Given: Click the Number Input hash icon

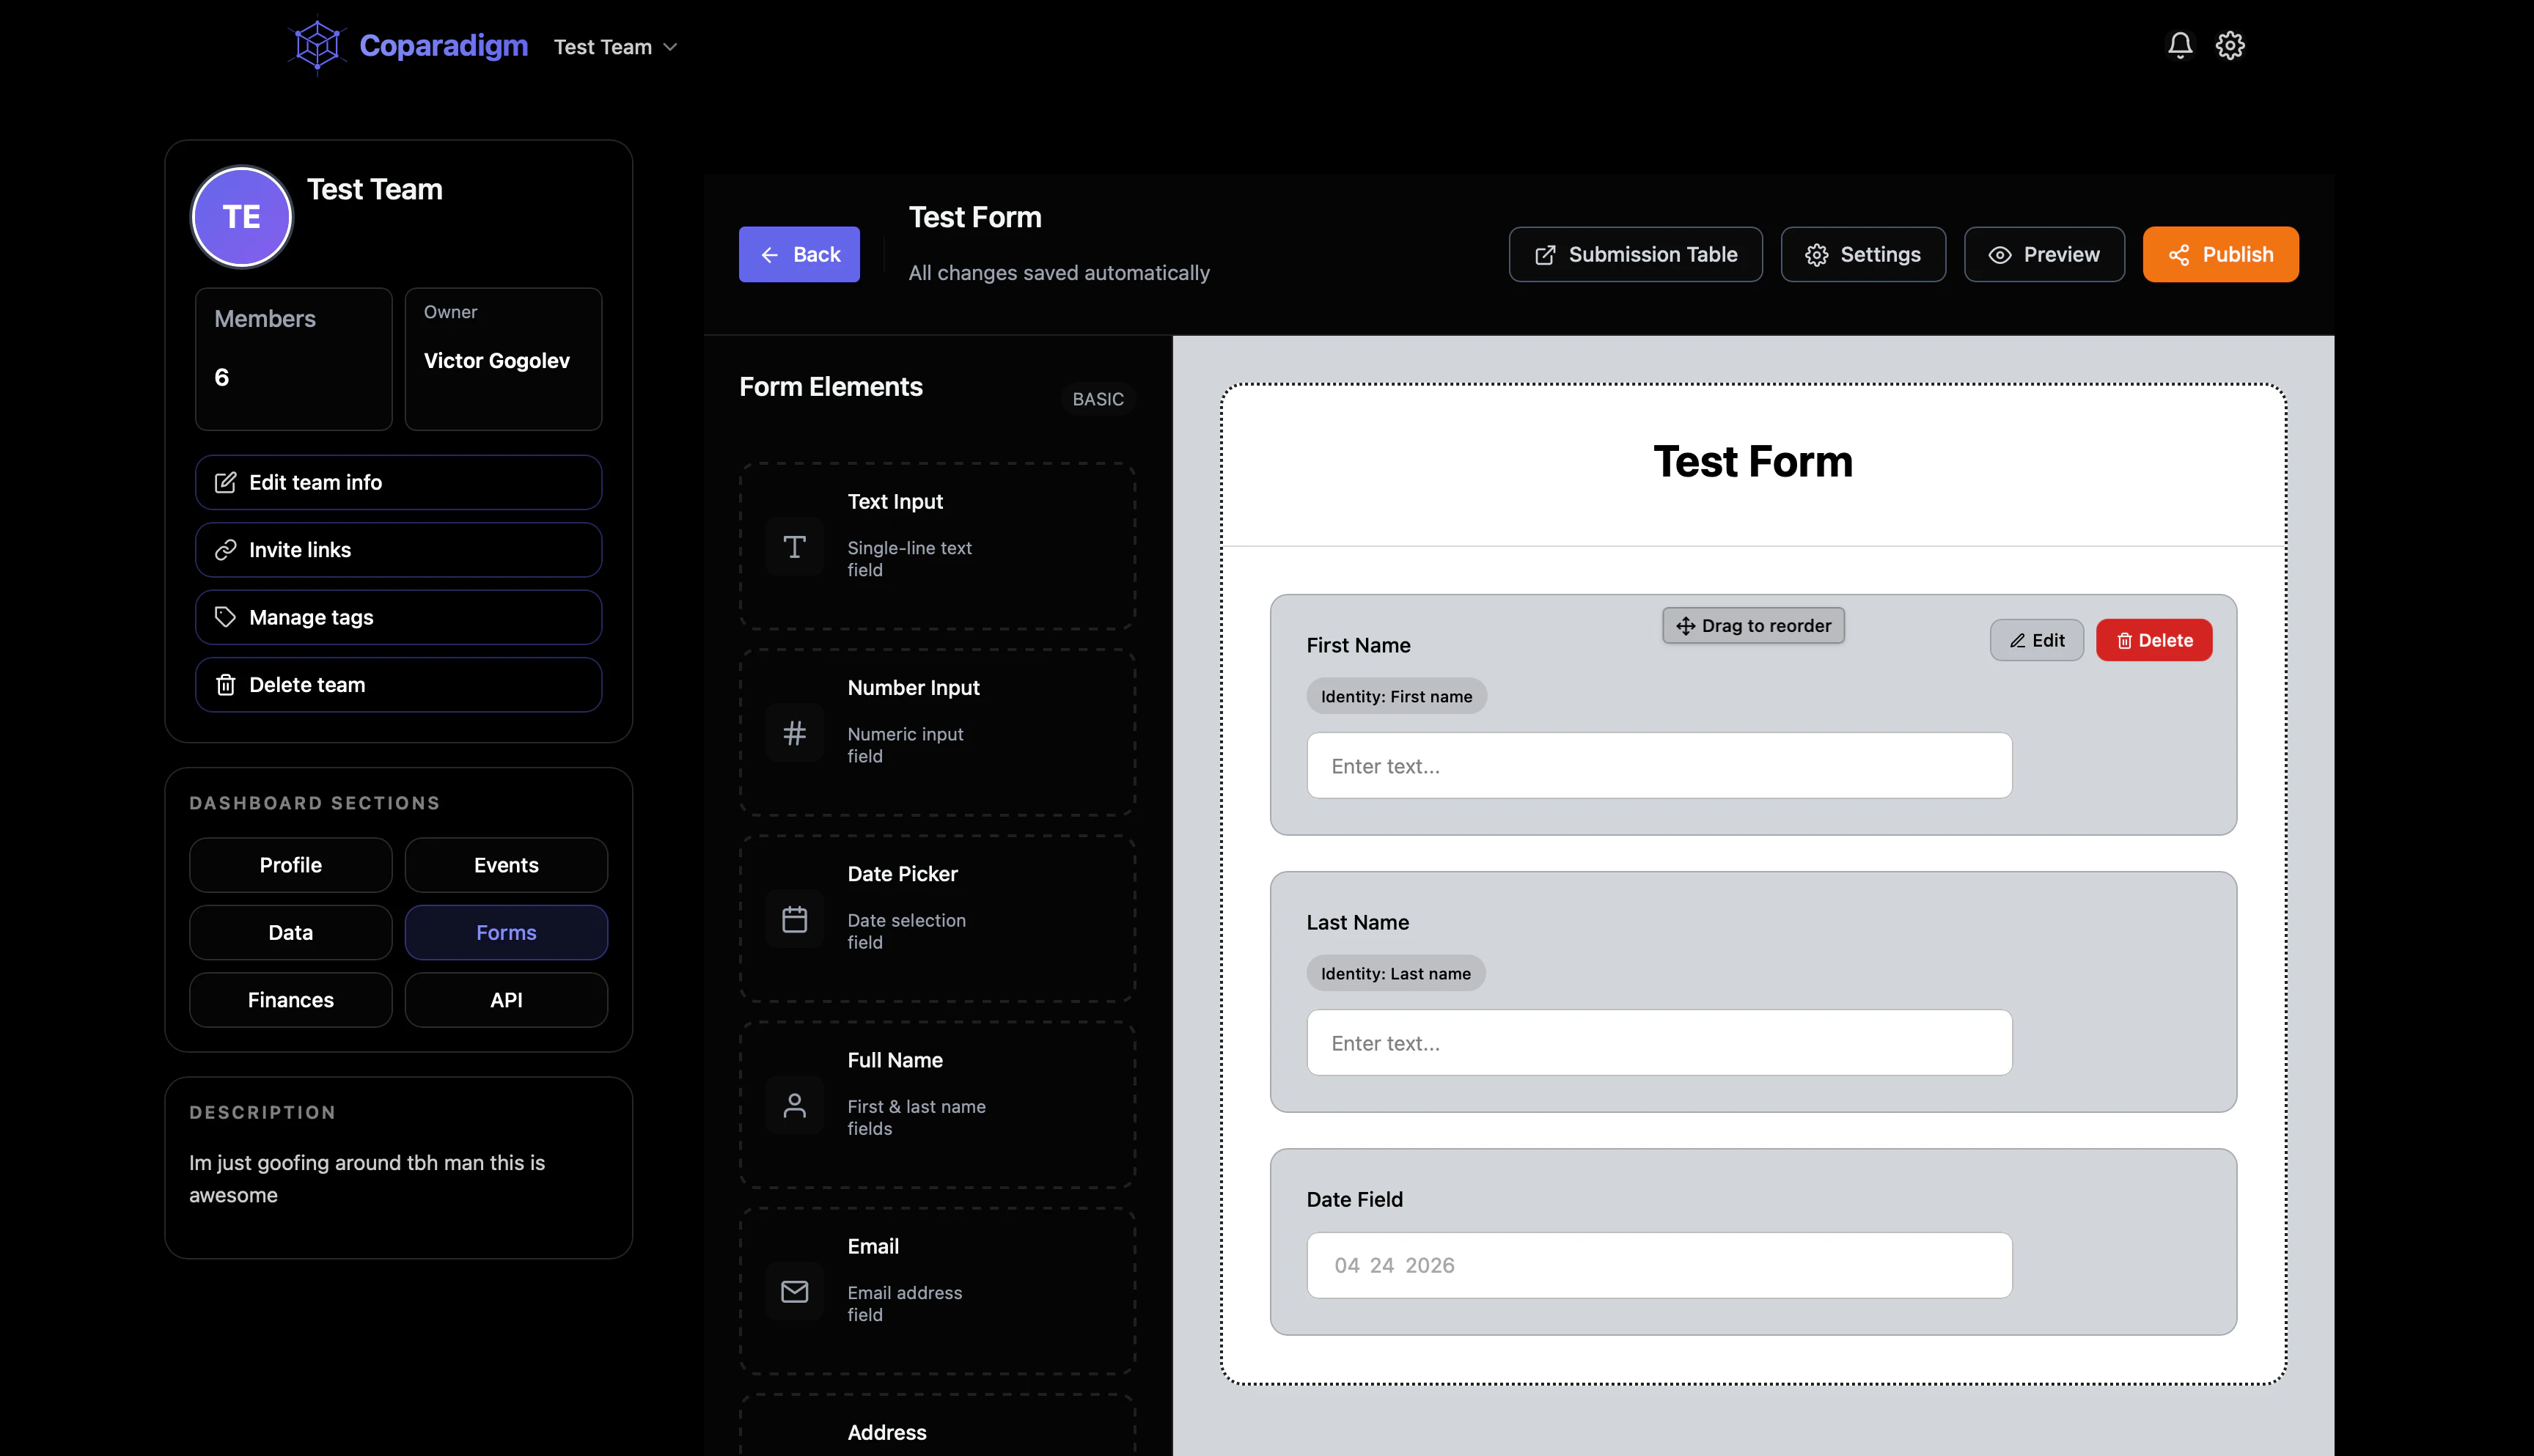Looking at the screenshot, I should tap(794, 732).
